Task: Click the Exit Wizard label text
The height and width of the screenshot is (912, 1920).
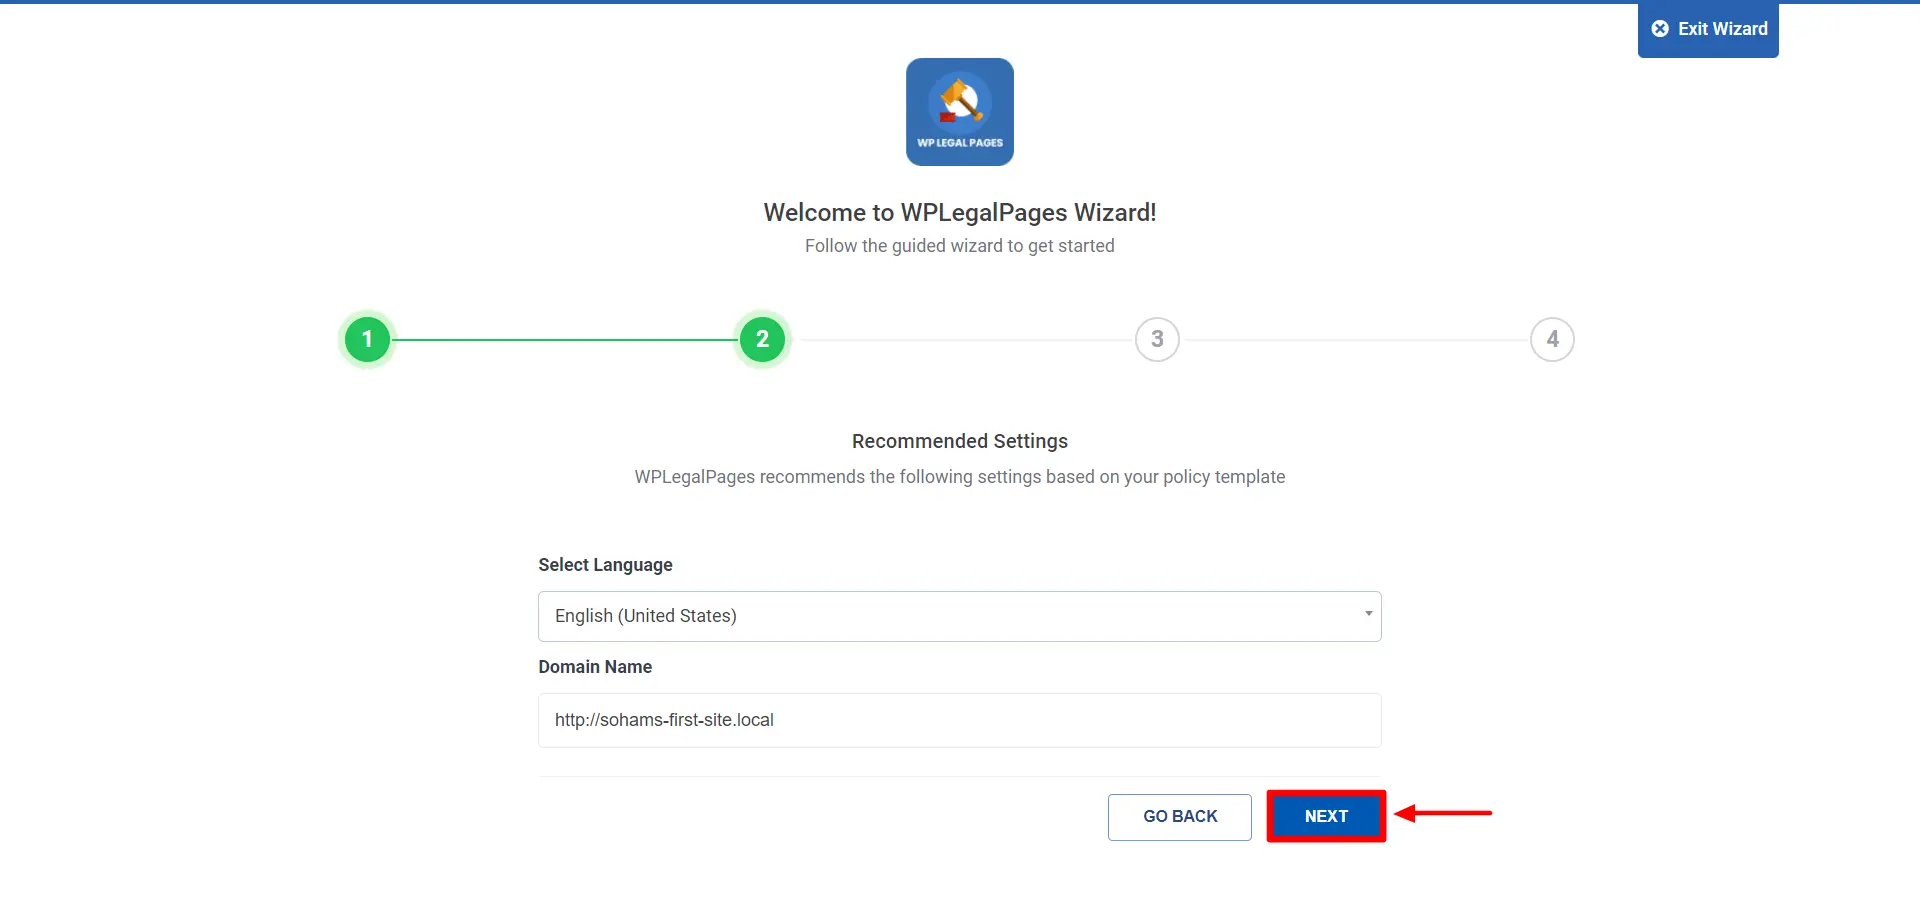Action: point(1722,29)
